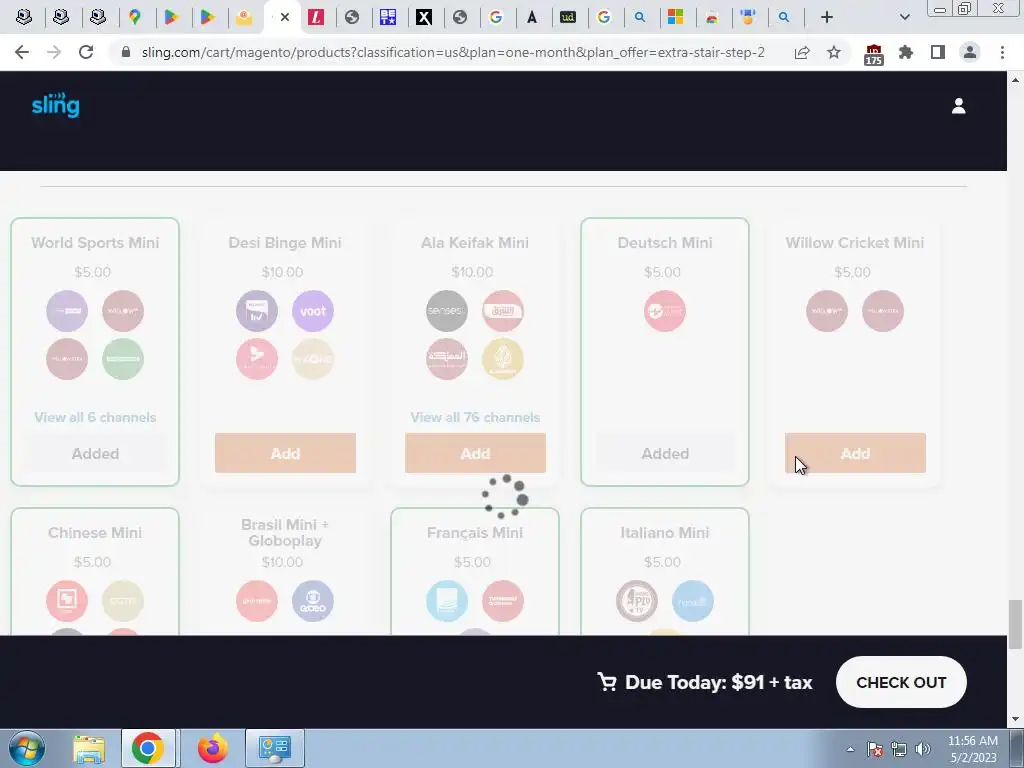The height and width of the screenshot is (768, 1024).
Task: Click the PIU TV icon in Italiano Mini
Action: pos(637,601)
